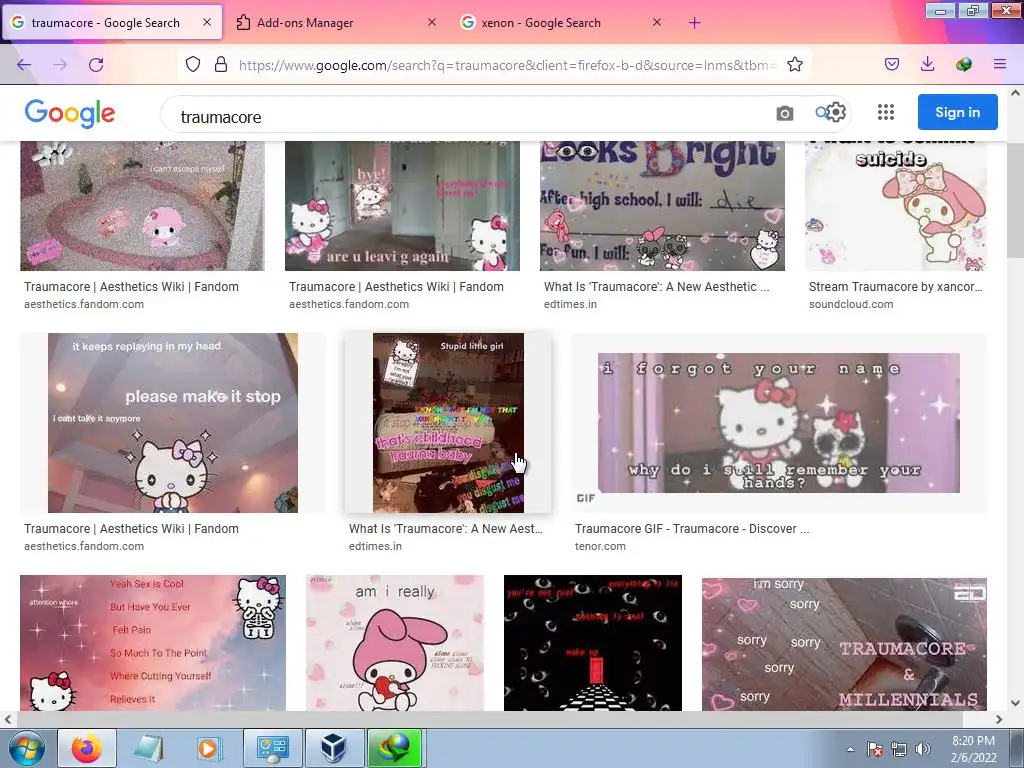
Task: Close the traumacore Google Search tab
Action: tap(207, 22)
